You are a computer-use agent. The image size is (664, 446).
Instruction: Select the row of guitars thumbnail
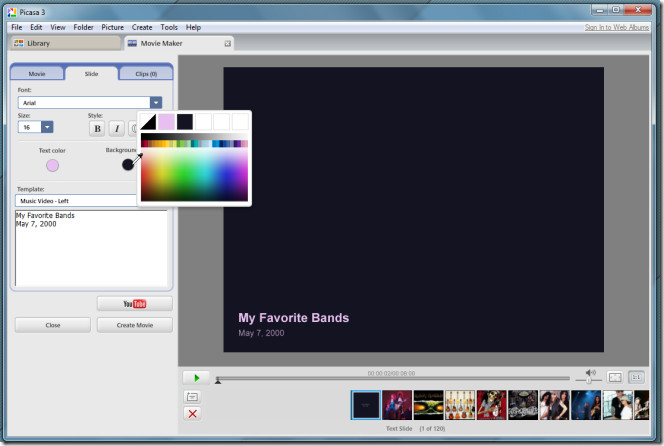click(460, 405)
